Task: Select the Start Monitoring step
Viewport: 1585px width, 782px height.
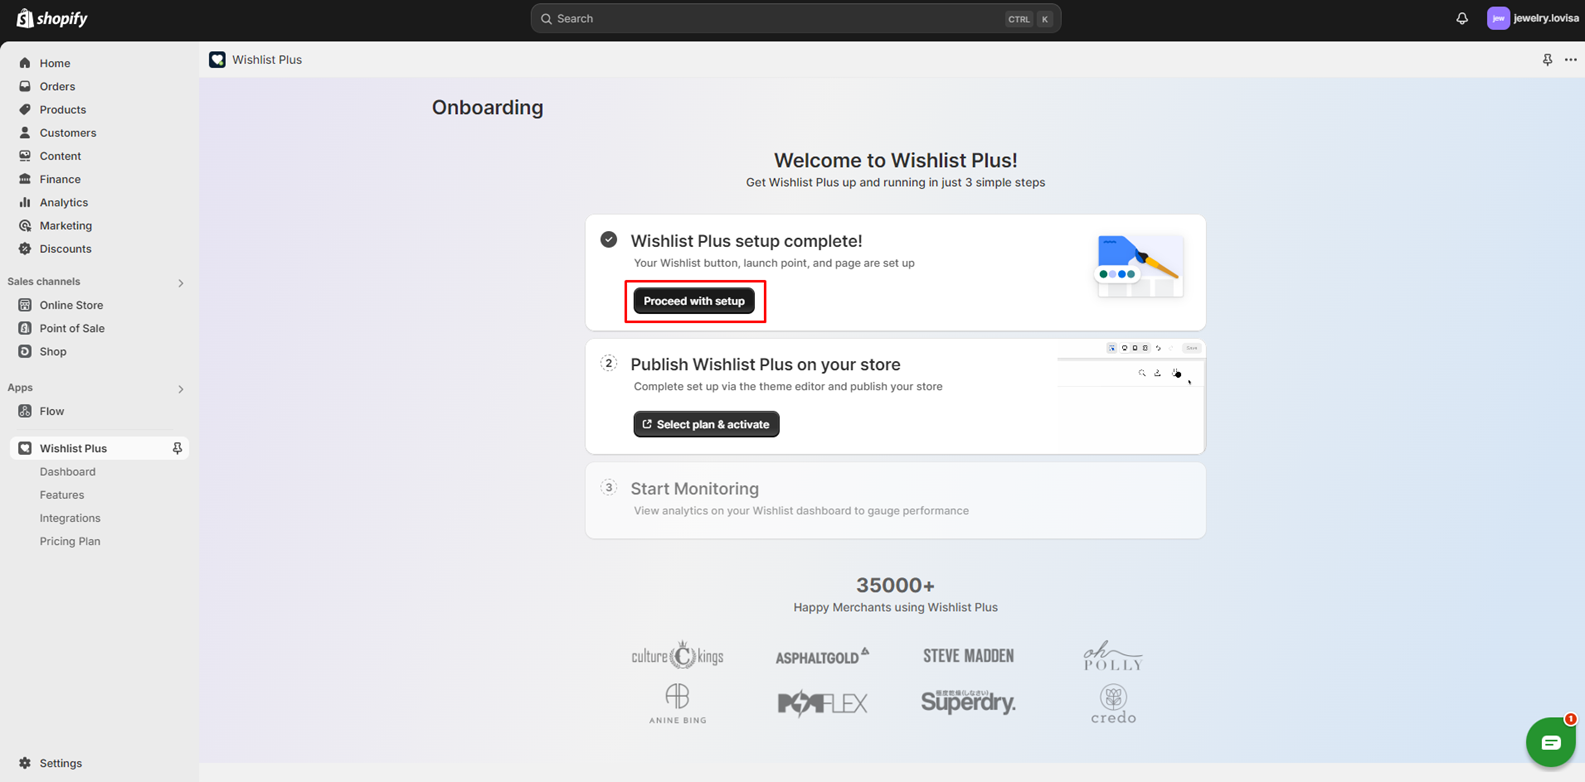Action: [895, 500]
